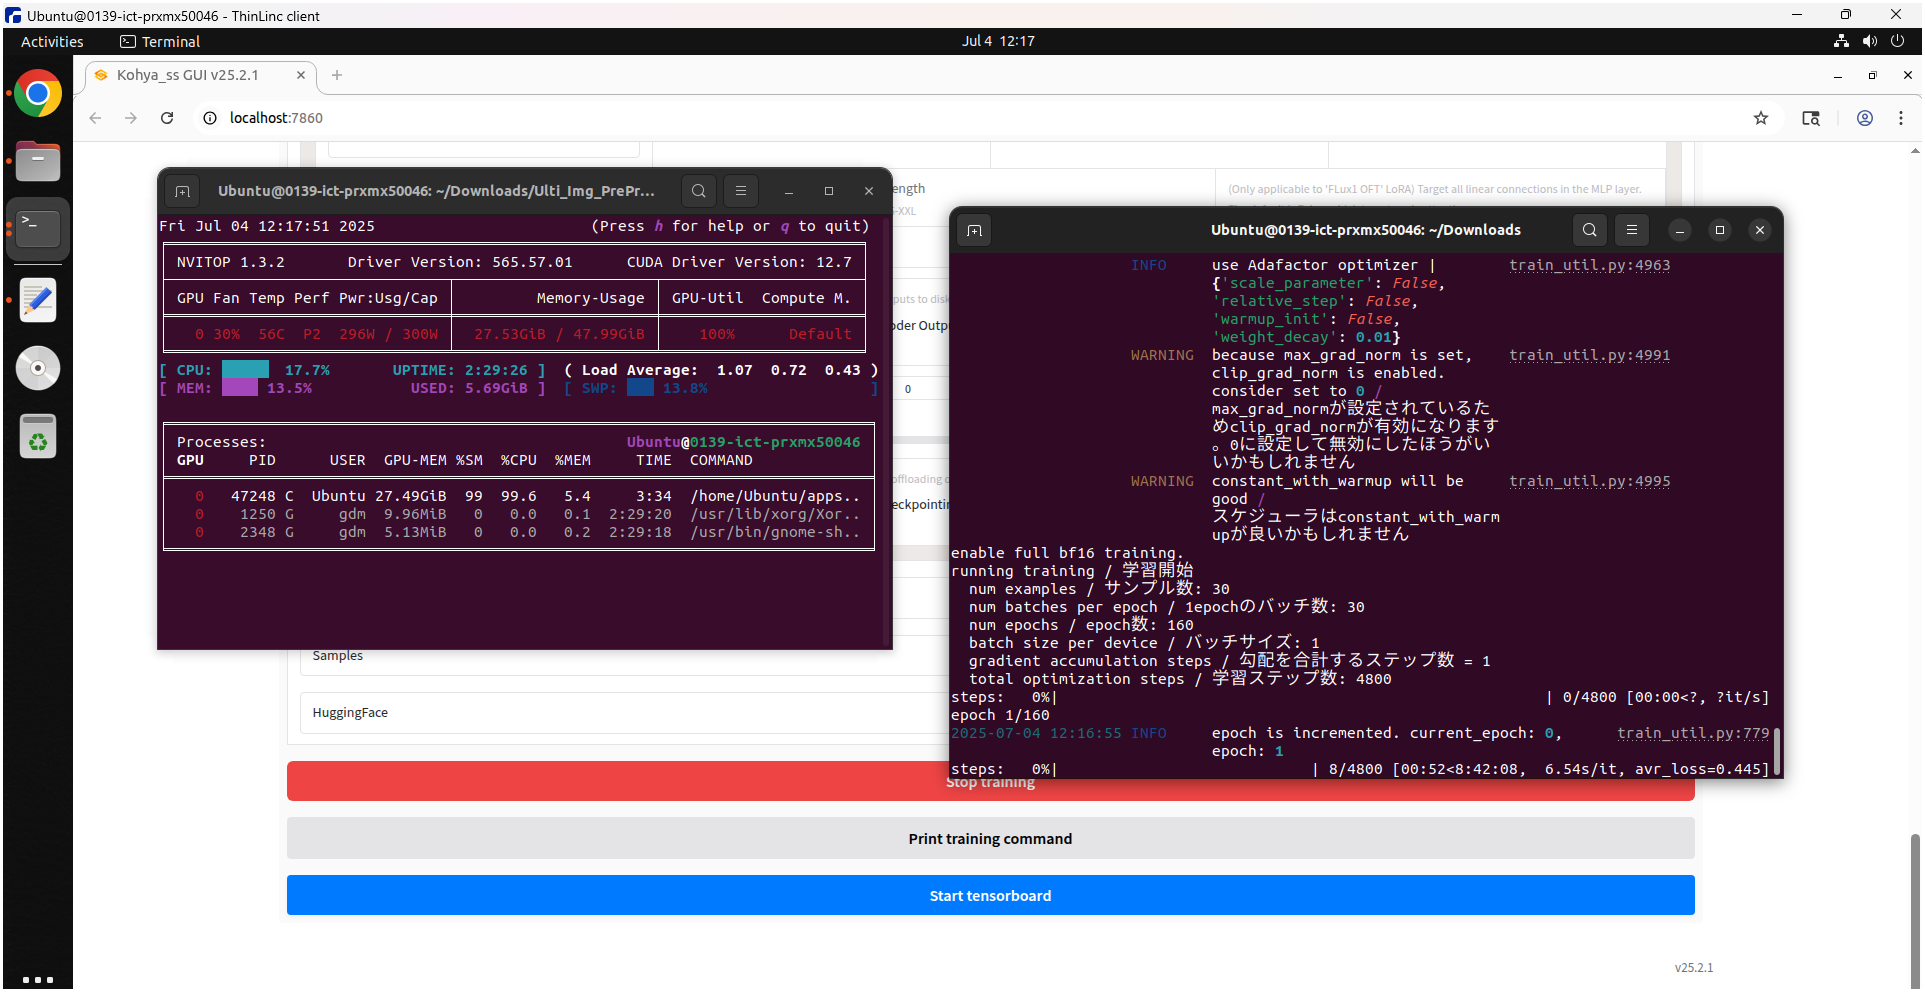
Task: Open a new Chrome tab
Action: pyautogui.click(x=337, y=75)
